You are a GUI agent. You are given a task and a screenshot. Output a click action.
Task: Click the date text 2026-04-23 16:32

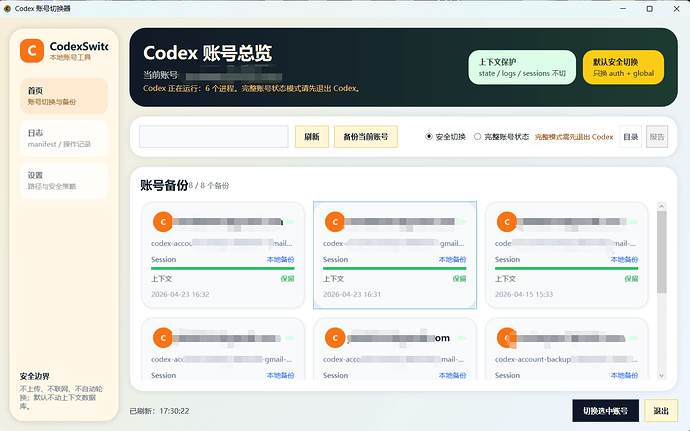180,294
